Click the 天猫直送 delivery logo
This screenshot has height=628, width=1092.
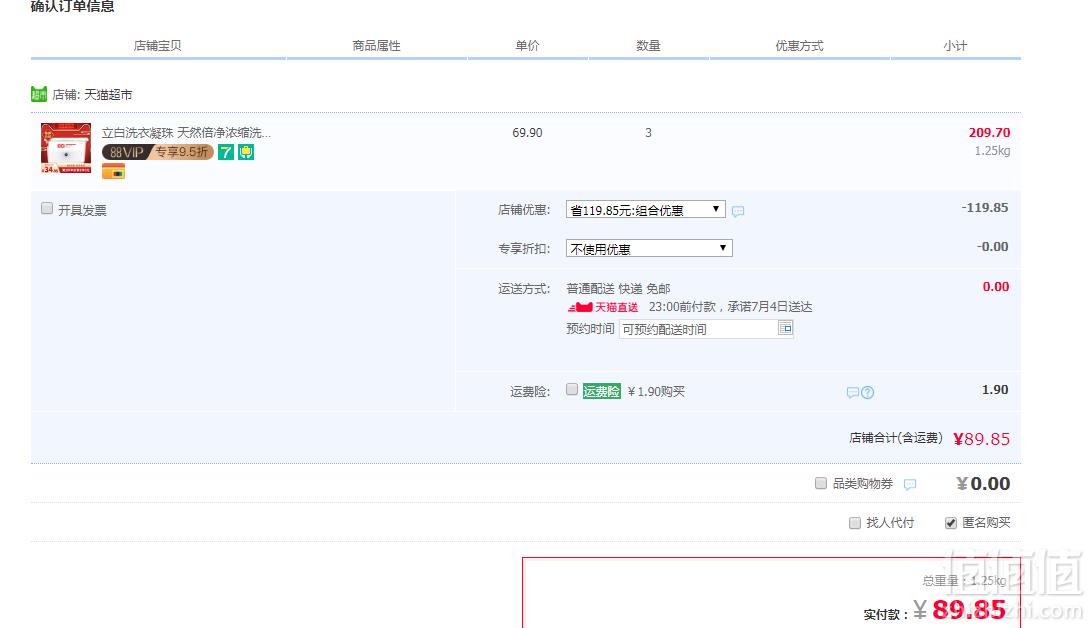coord(602,307)
